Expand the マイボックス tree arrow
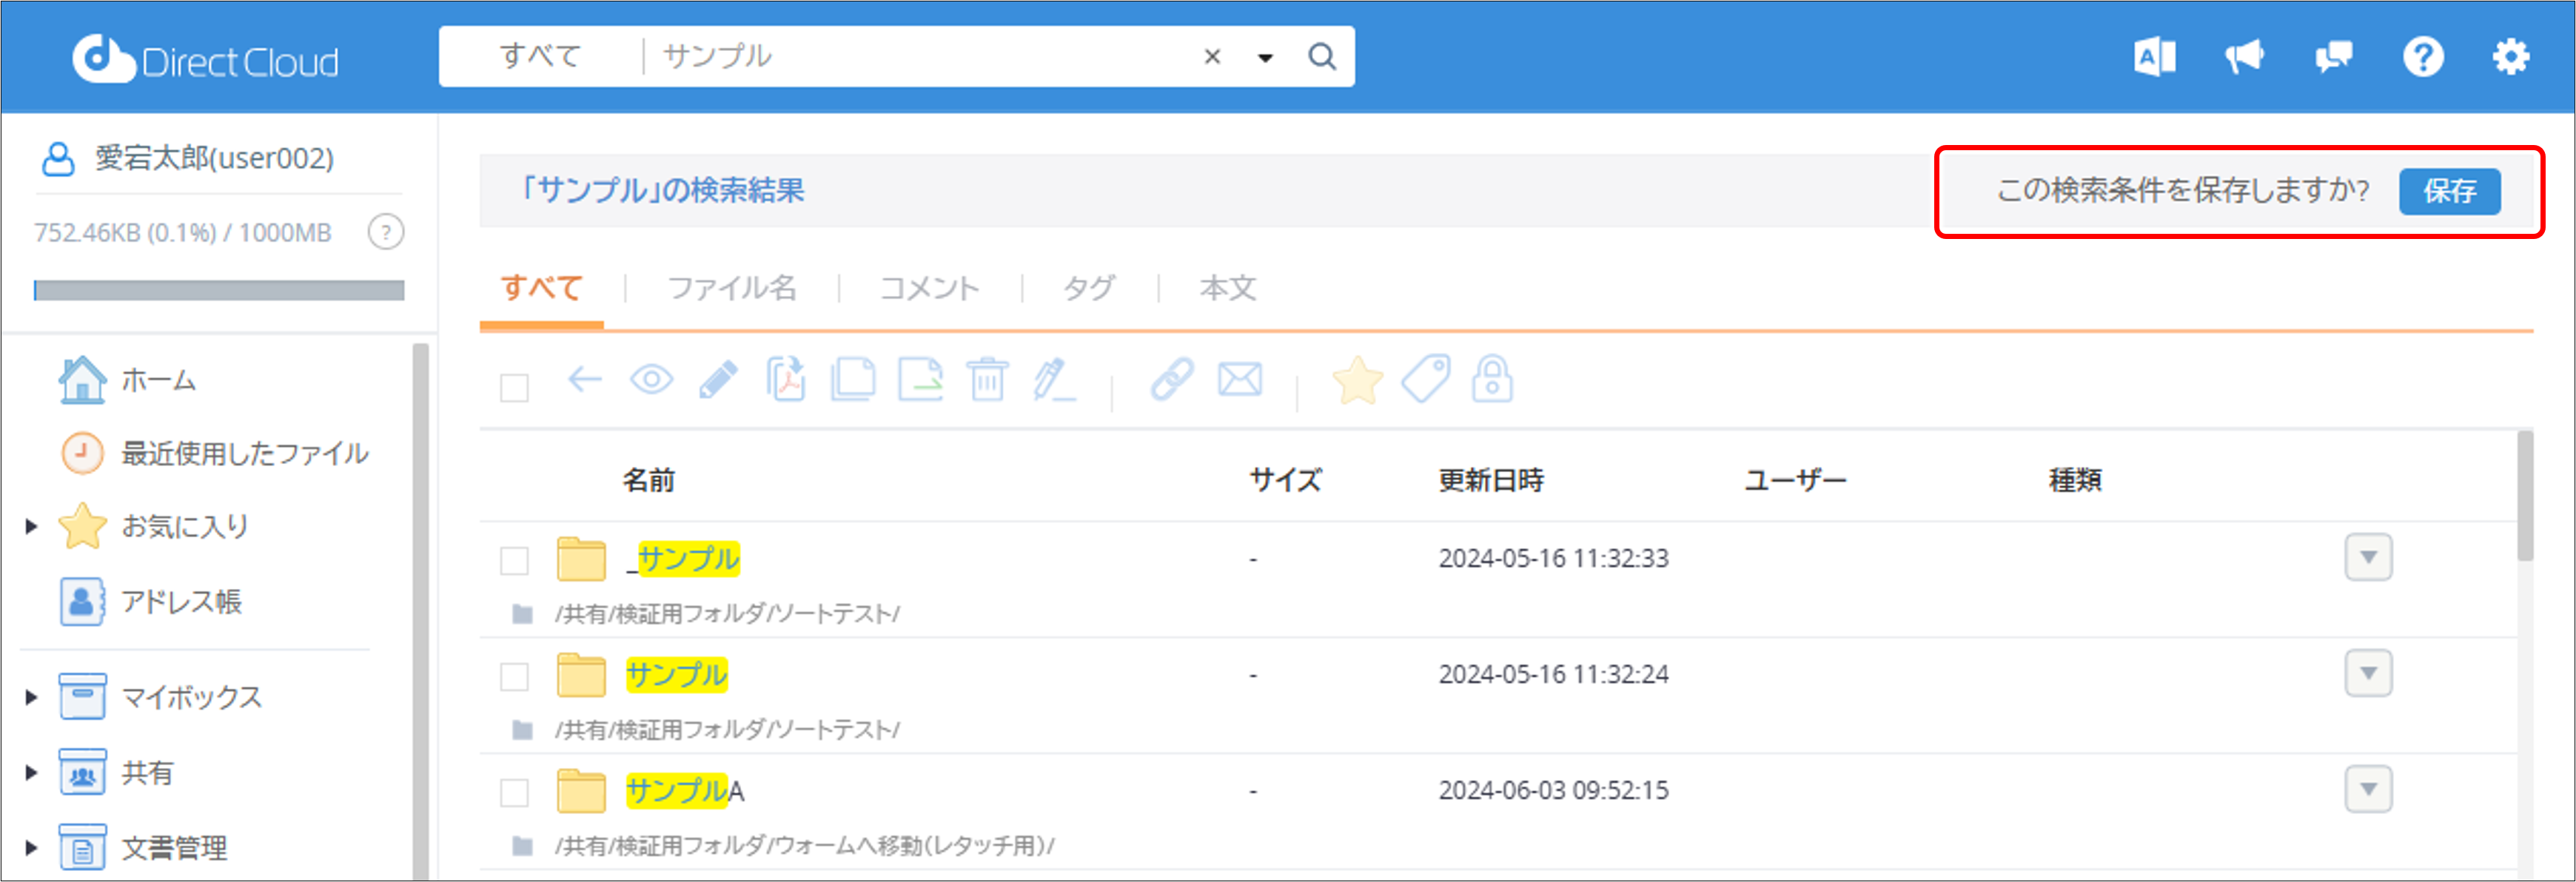Screen dimensions: 2576x882 coord(31,697)
